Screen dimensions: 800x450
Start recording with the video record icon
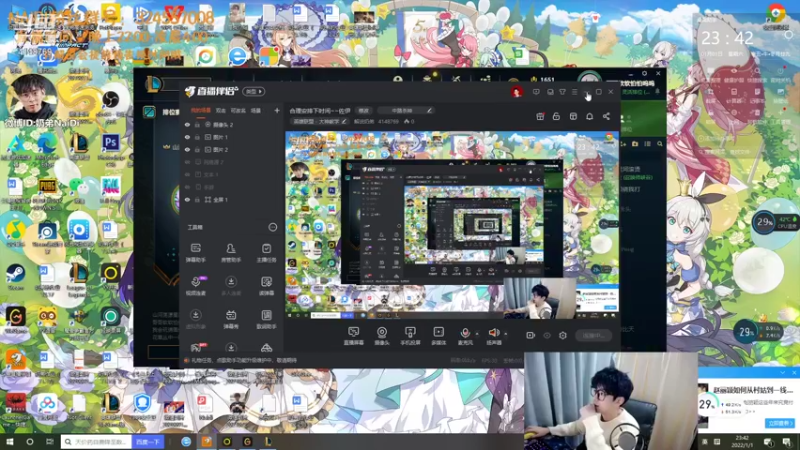(531, 335)
